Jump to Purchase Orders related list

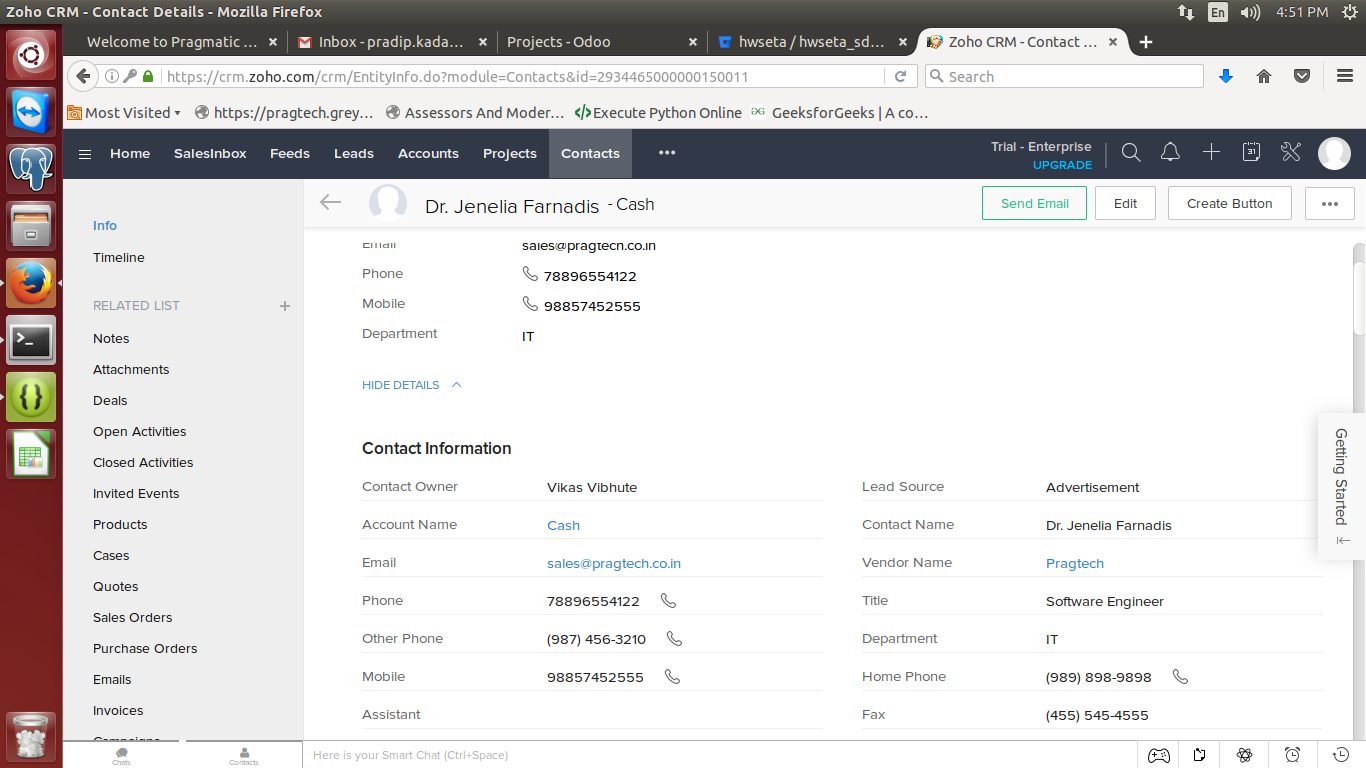click(x=145, y=648)
